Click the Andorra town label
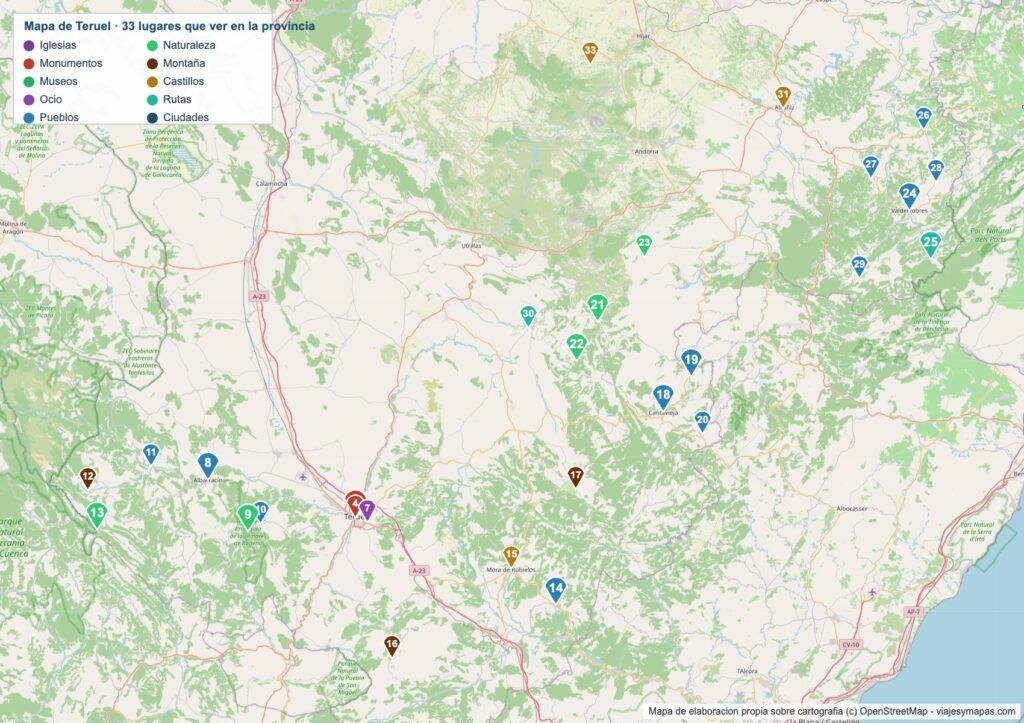Screen dimensions: 1024x723 pyautogui.click(x=647, y=152)
